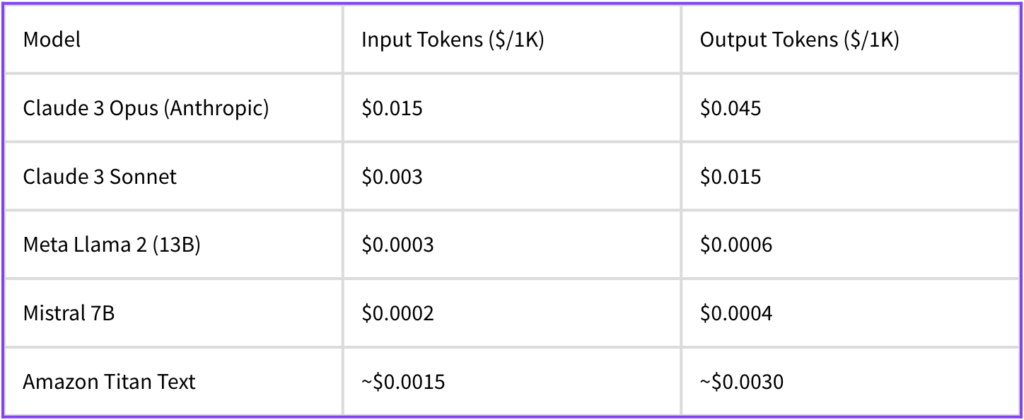
Task: Select the ~$0.0015 input price cell
Action: pos(403,383)
